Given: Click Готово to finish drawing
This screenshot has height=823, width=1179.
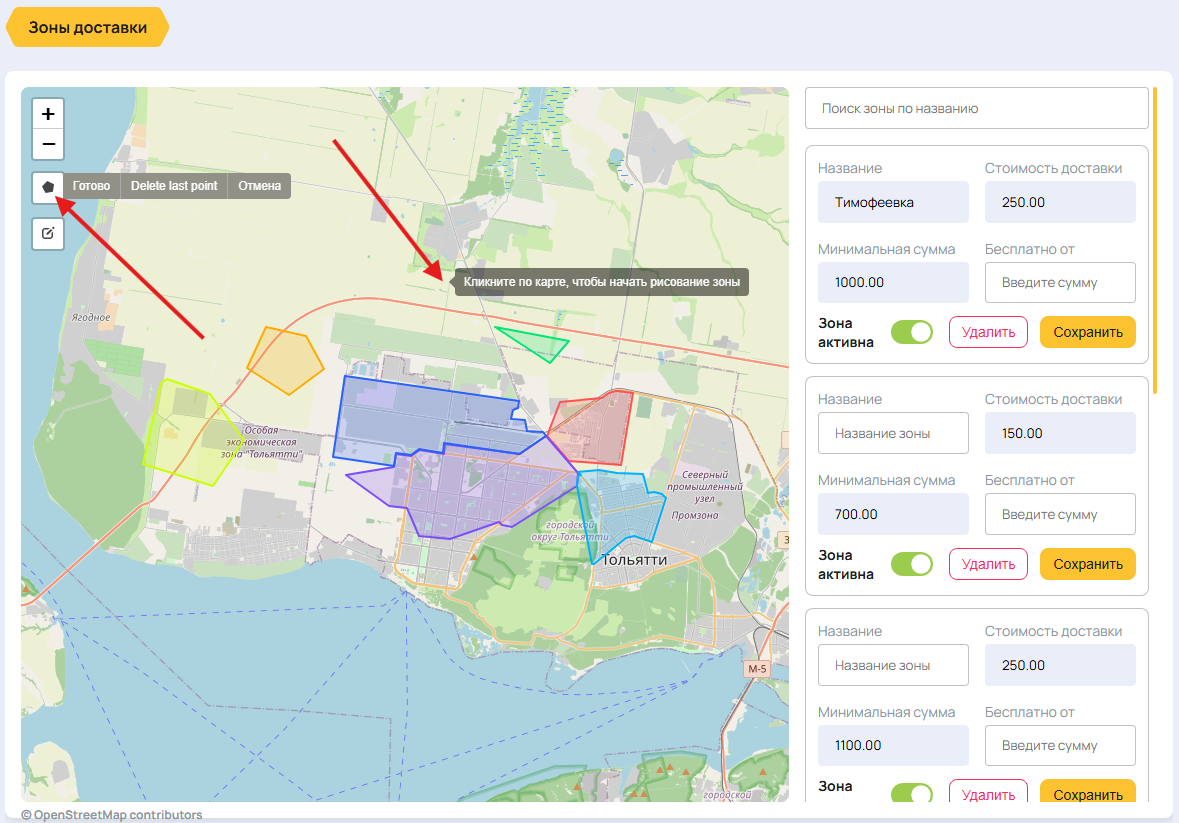Looking at the screenshot, I should 91,186.
